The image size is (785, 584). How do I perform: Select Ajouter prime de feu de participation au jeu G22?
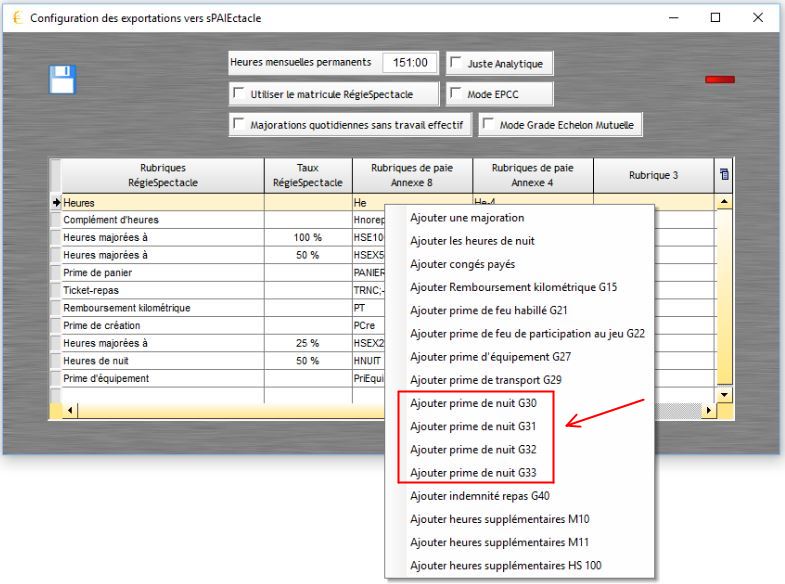[x=527, y=333]
